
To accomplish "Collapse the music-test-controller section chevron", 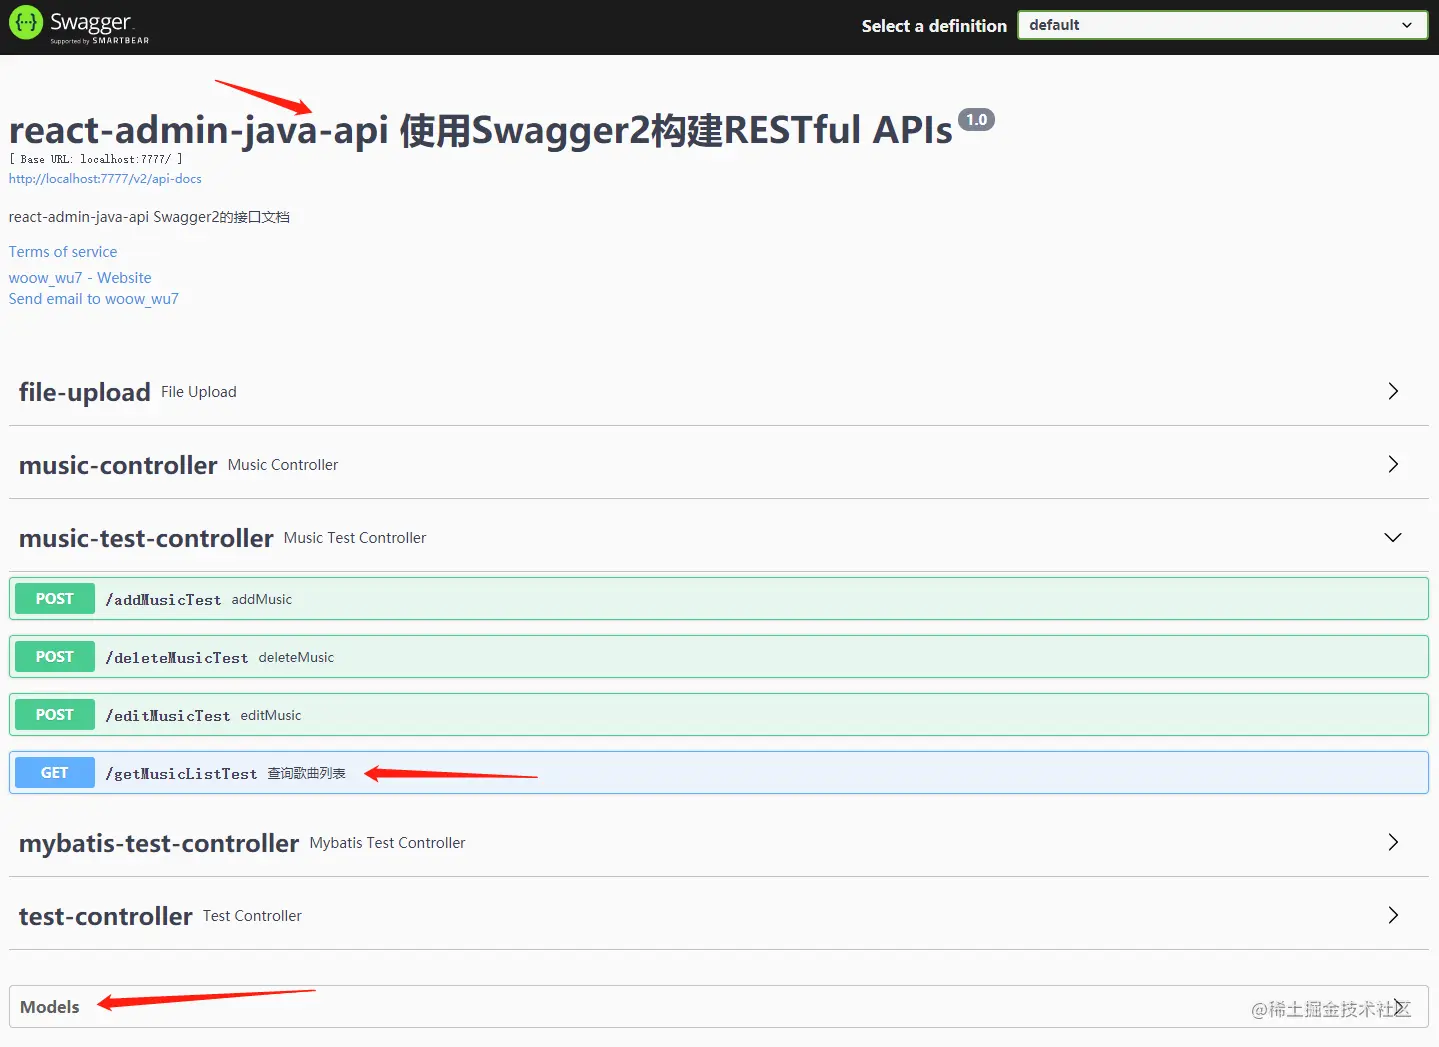I will [x=1393, y=537].
